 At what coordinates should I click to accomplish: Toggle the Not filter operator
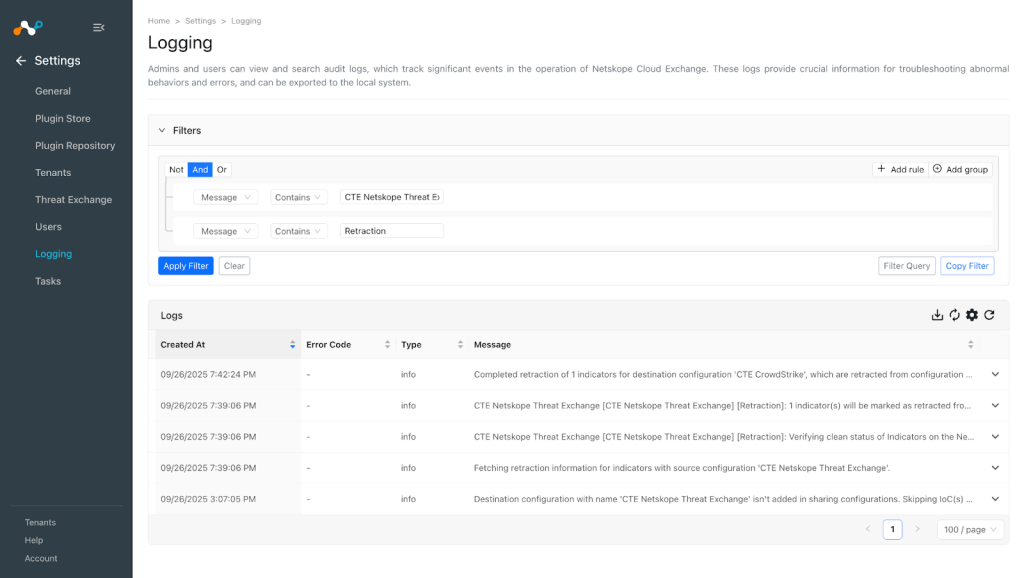click(x=176, y=170)
